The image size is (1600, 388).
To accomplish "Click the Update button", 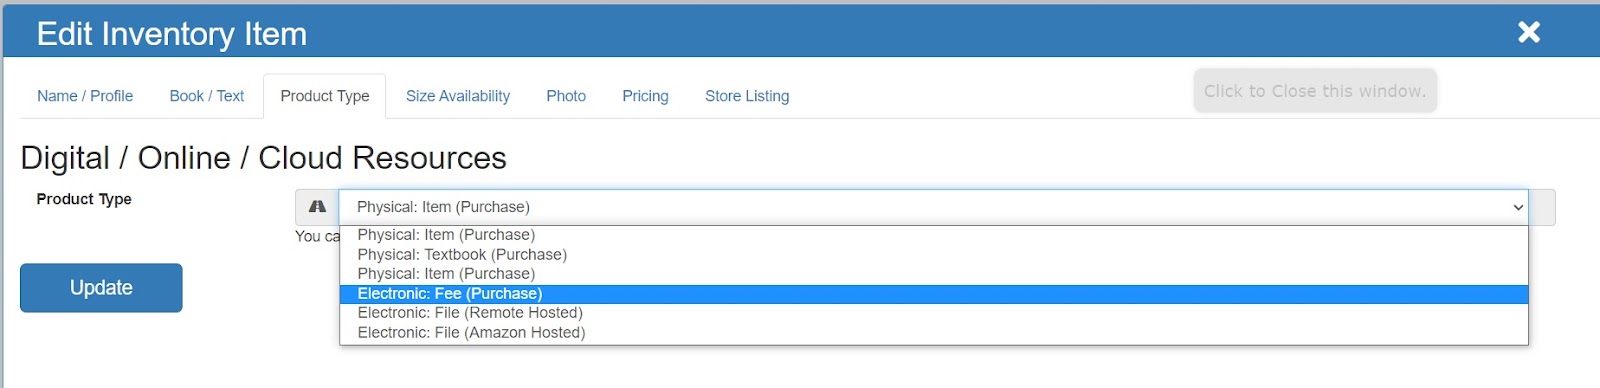I will tap(101, 288).
